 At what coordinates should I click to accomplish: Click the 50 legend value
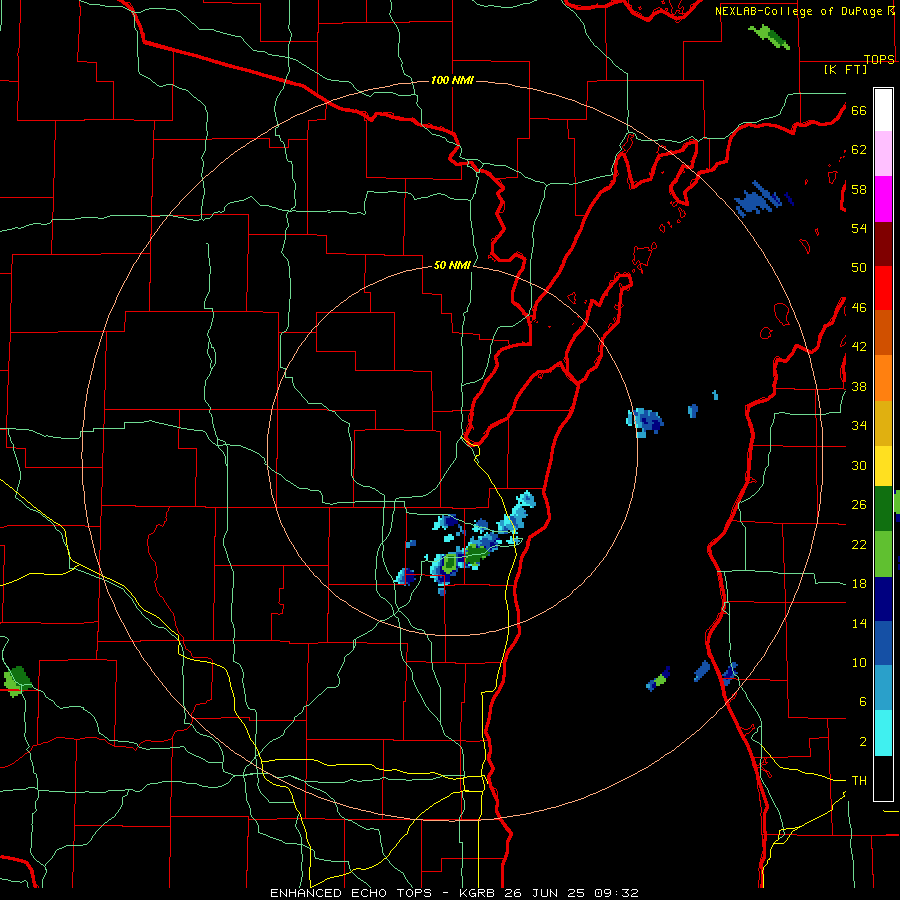point(859,267)
